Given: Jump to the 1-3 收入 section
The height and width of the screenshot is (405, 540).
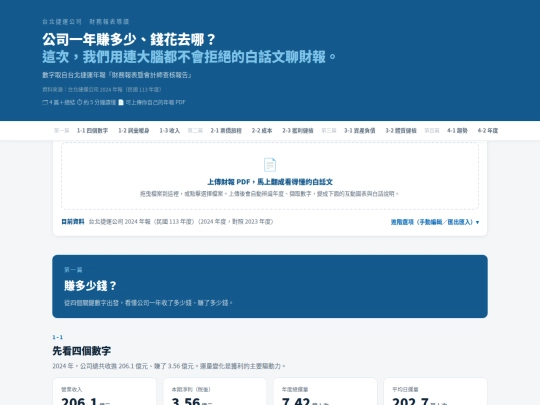Looking at the screenshot, I should point(169,131).
